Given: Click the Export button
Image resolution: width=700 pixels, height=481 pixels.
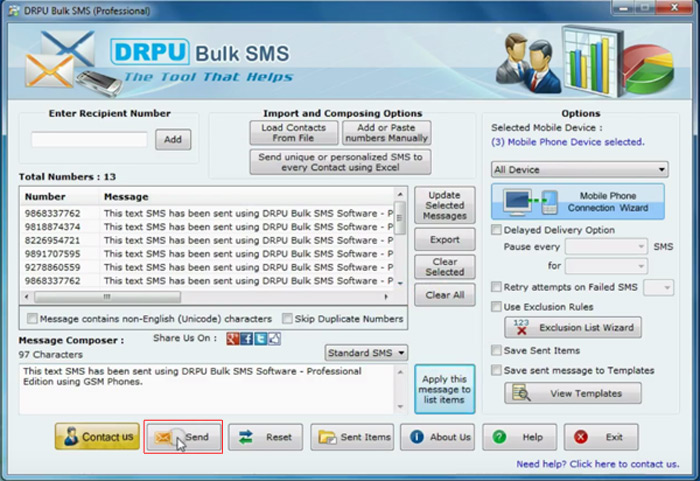Looking at the screenshot, I should (445, 239).
